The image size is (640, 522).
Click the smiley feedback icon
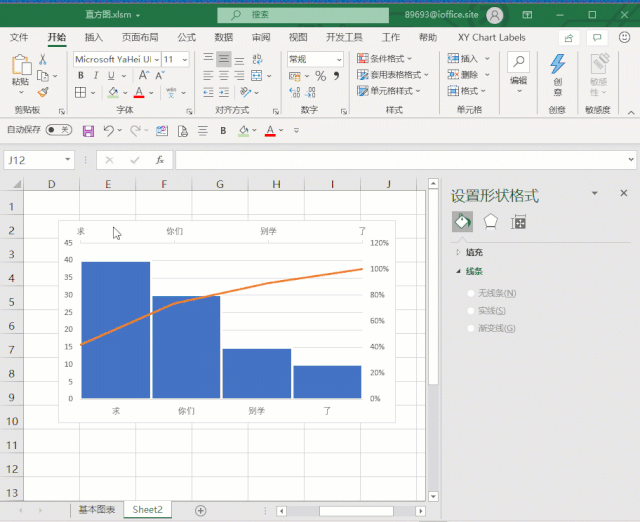pos(624,38)
